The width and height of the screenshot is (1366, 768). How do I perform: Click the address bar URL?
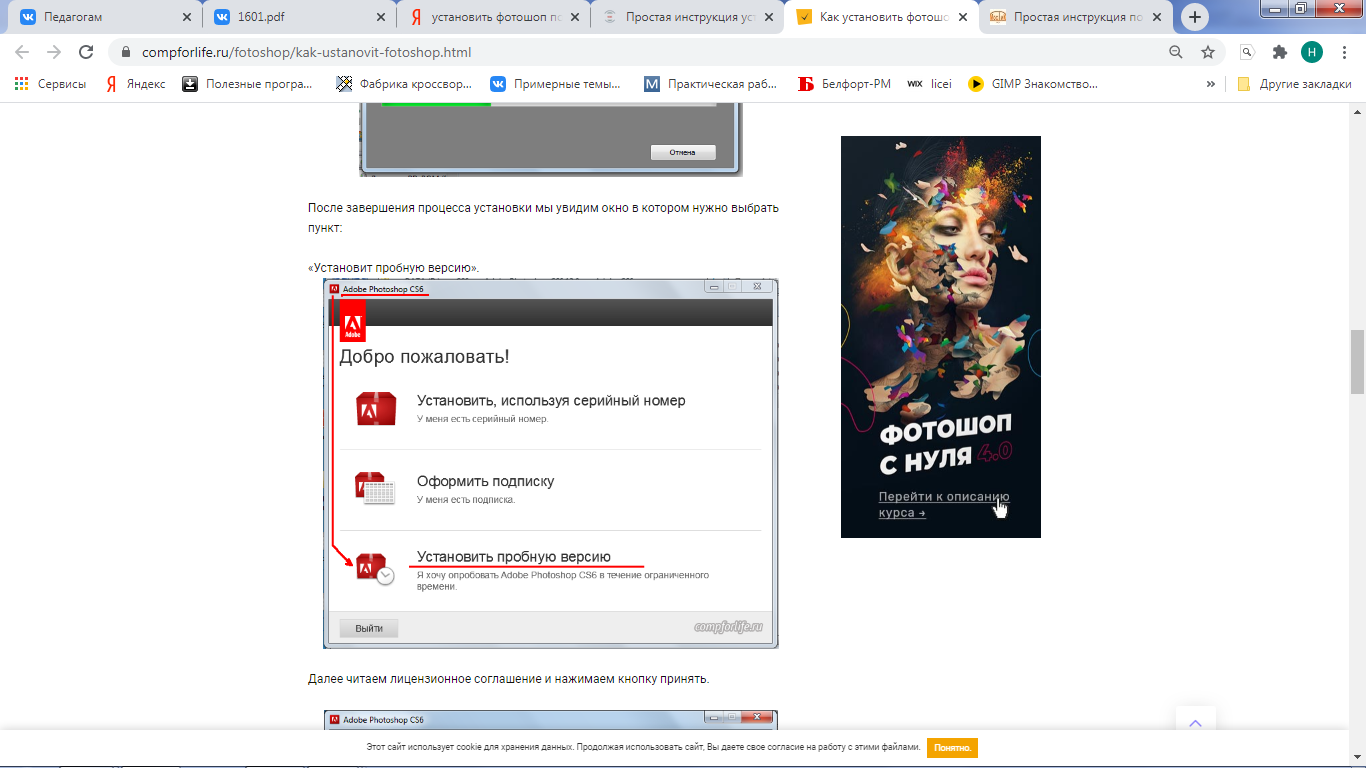pyautogui.click(x=306, y=52)
